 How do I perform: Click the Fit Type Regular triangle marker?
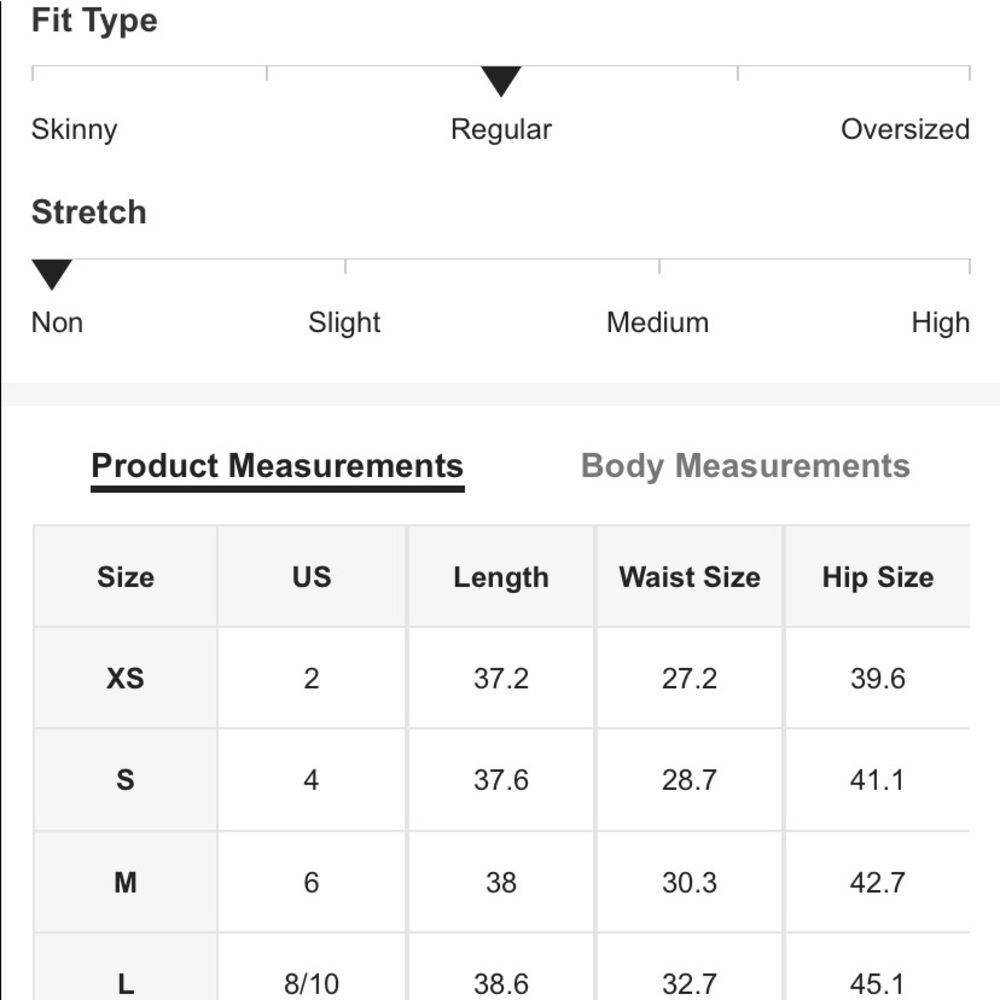pos(501,82)
